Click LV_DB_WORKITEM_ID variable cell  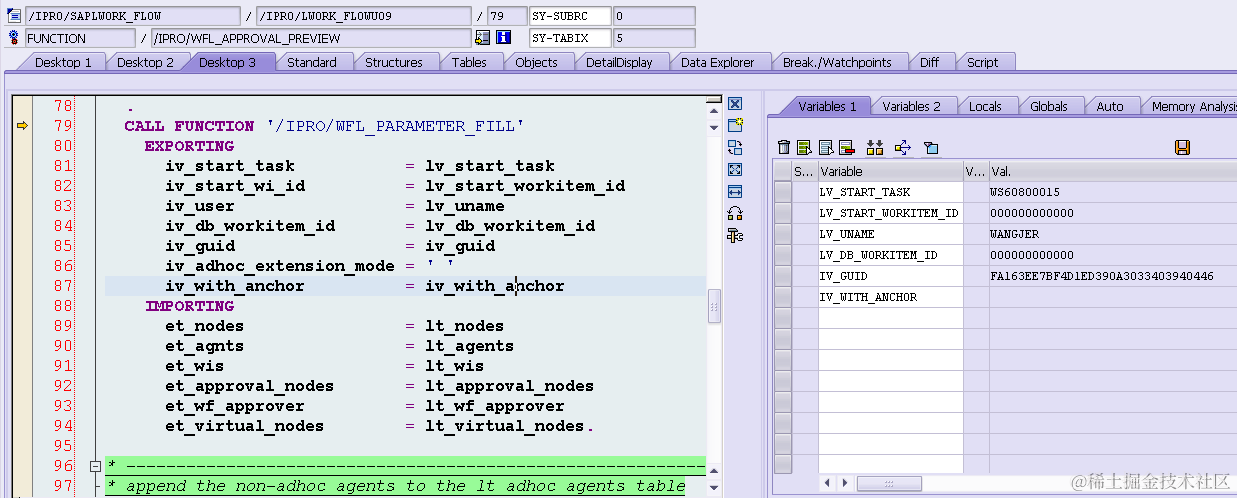(890, 255)
